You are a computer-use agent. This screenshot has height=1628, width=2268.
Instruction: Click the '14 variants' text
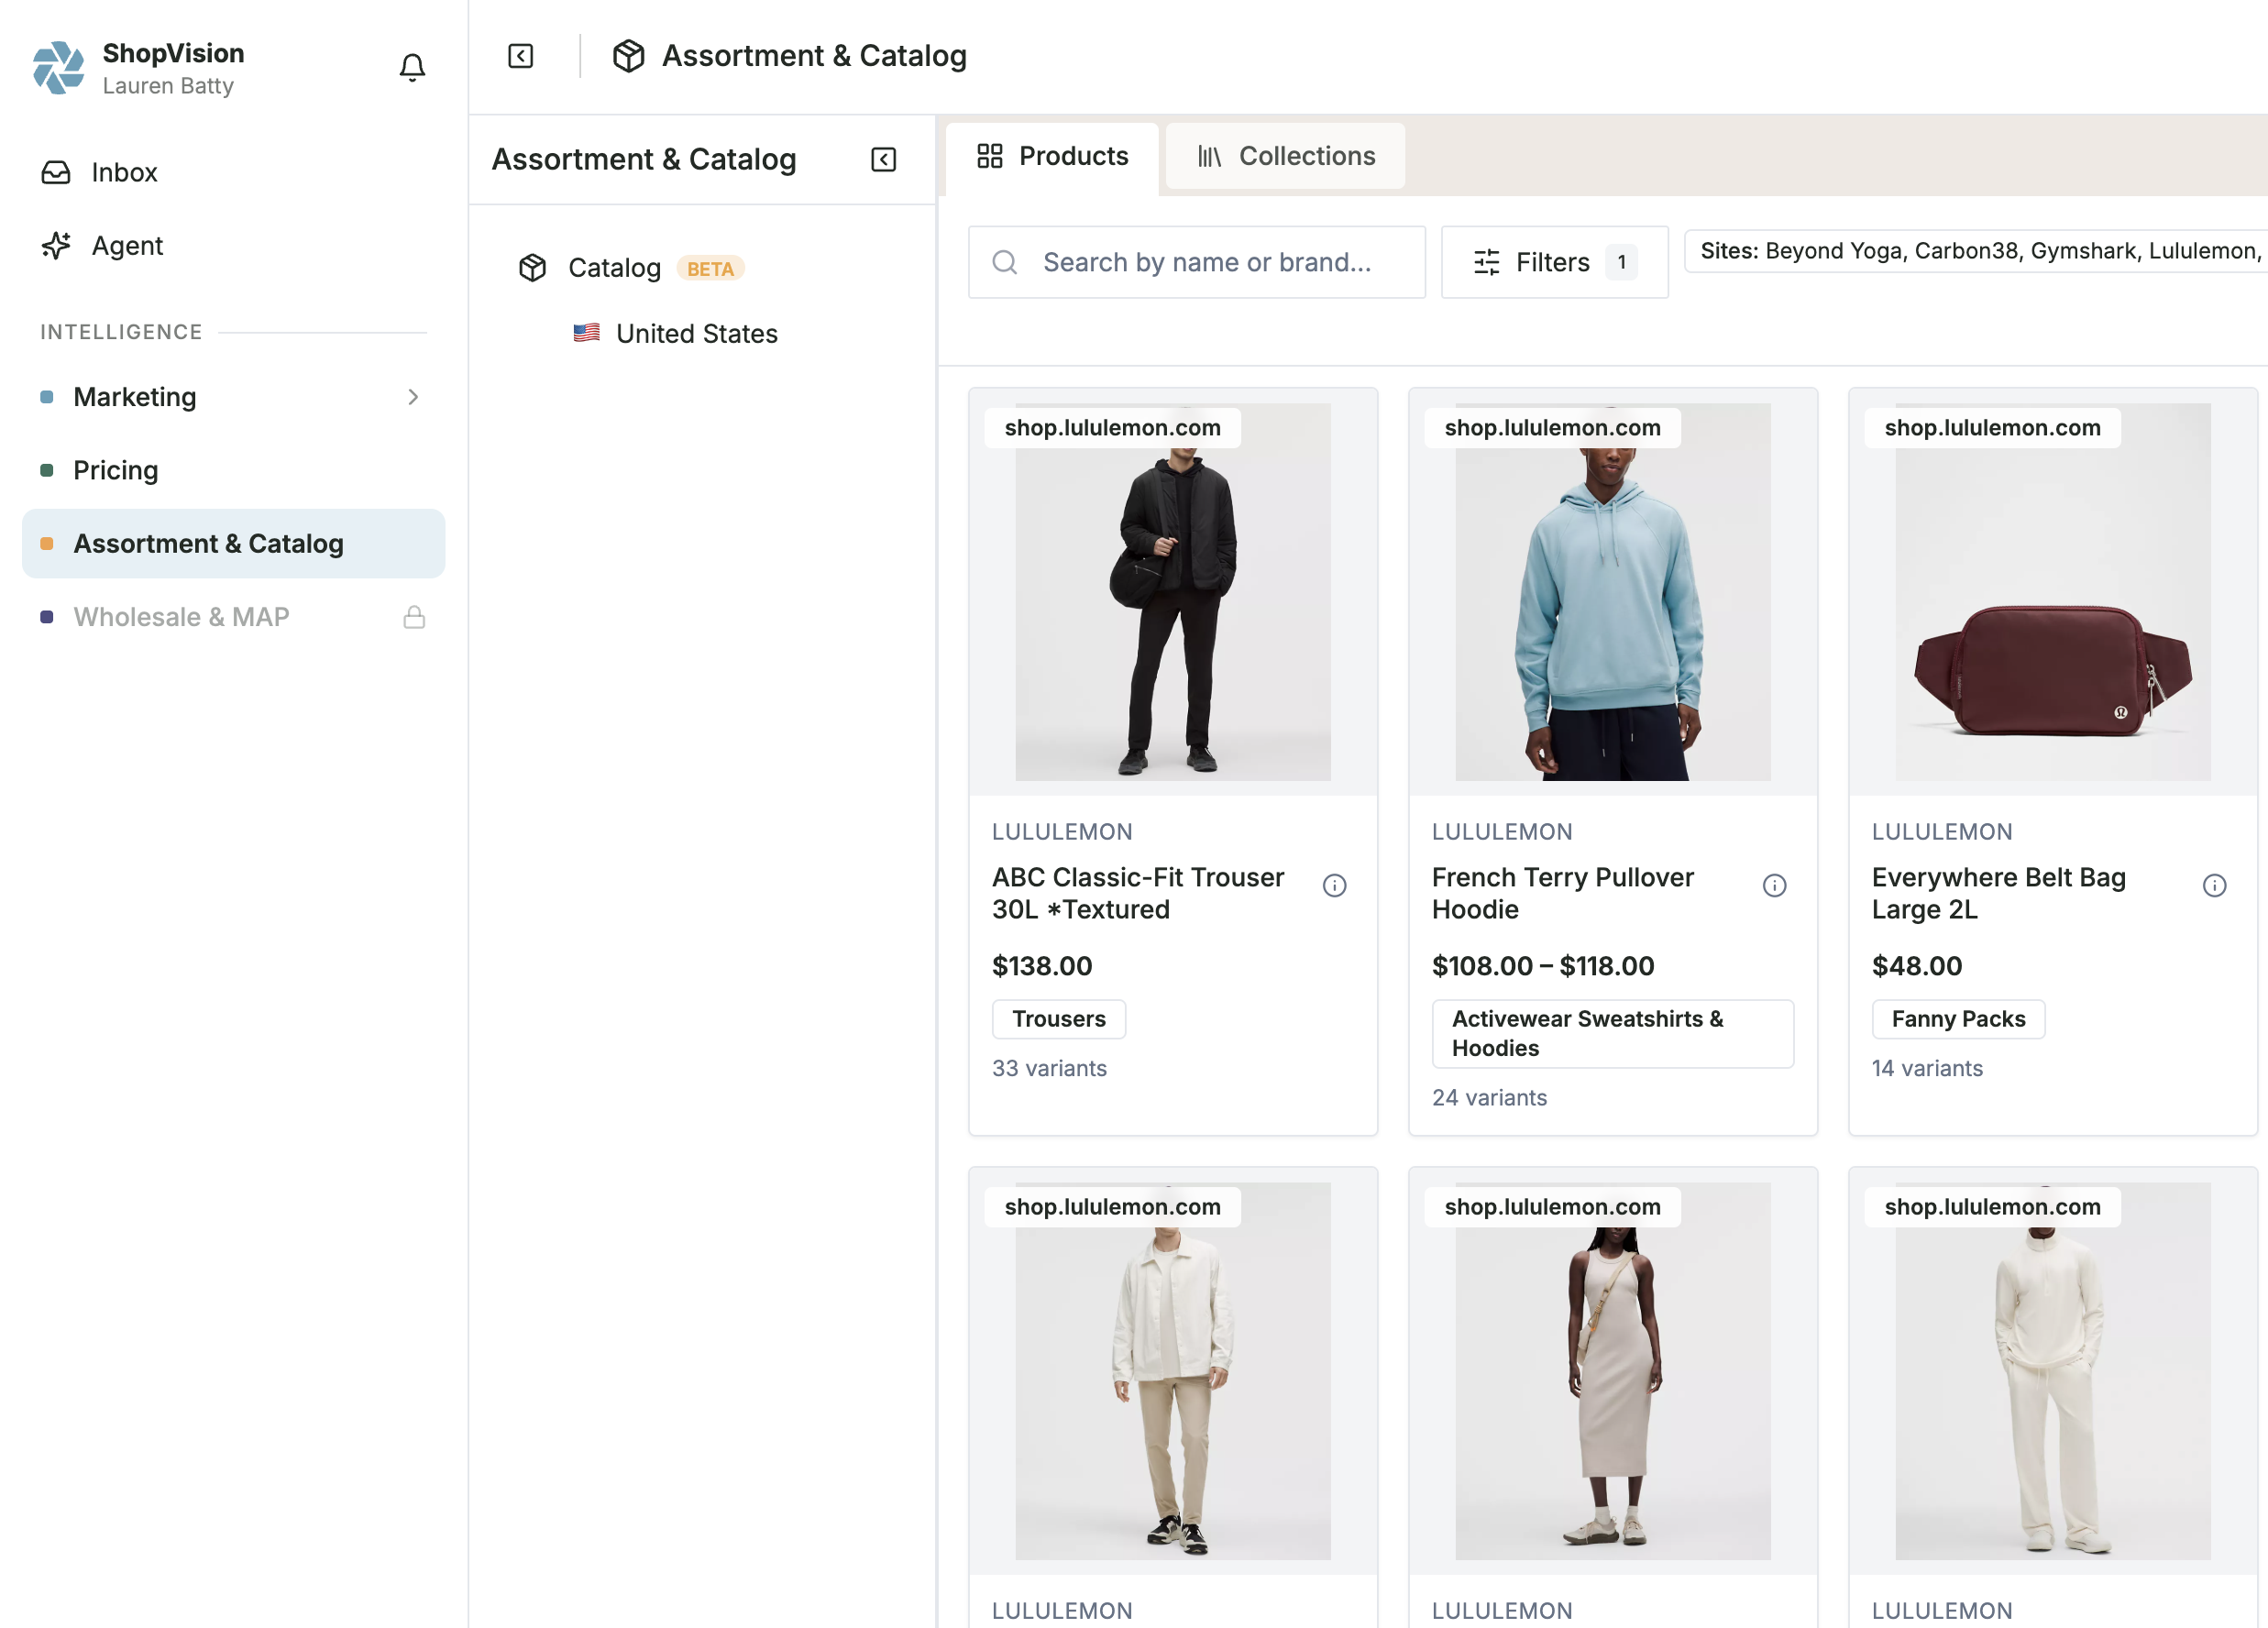click(x=1927, y=1068)
